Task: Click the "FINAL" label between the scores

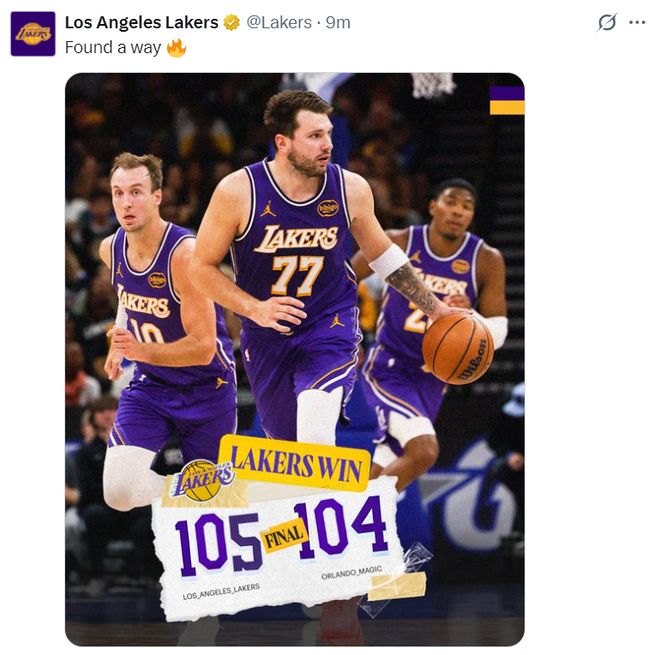Action: [283, 537]
